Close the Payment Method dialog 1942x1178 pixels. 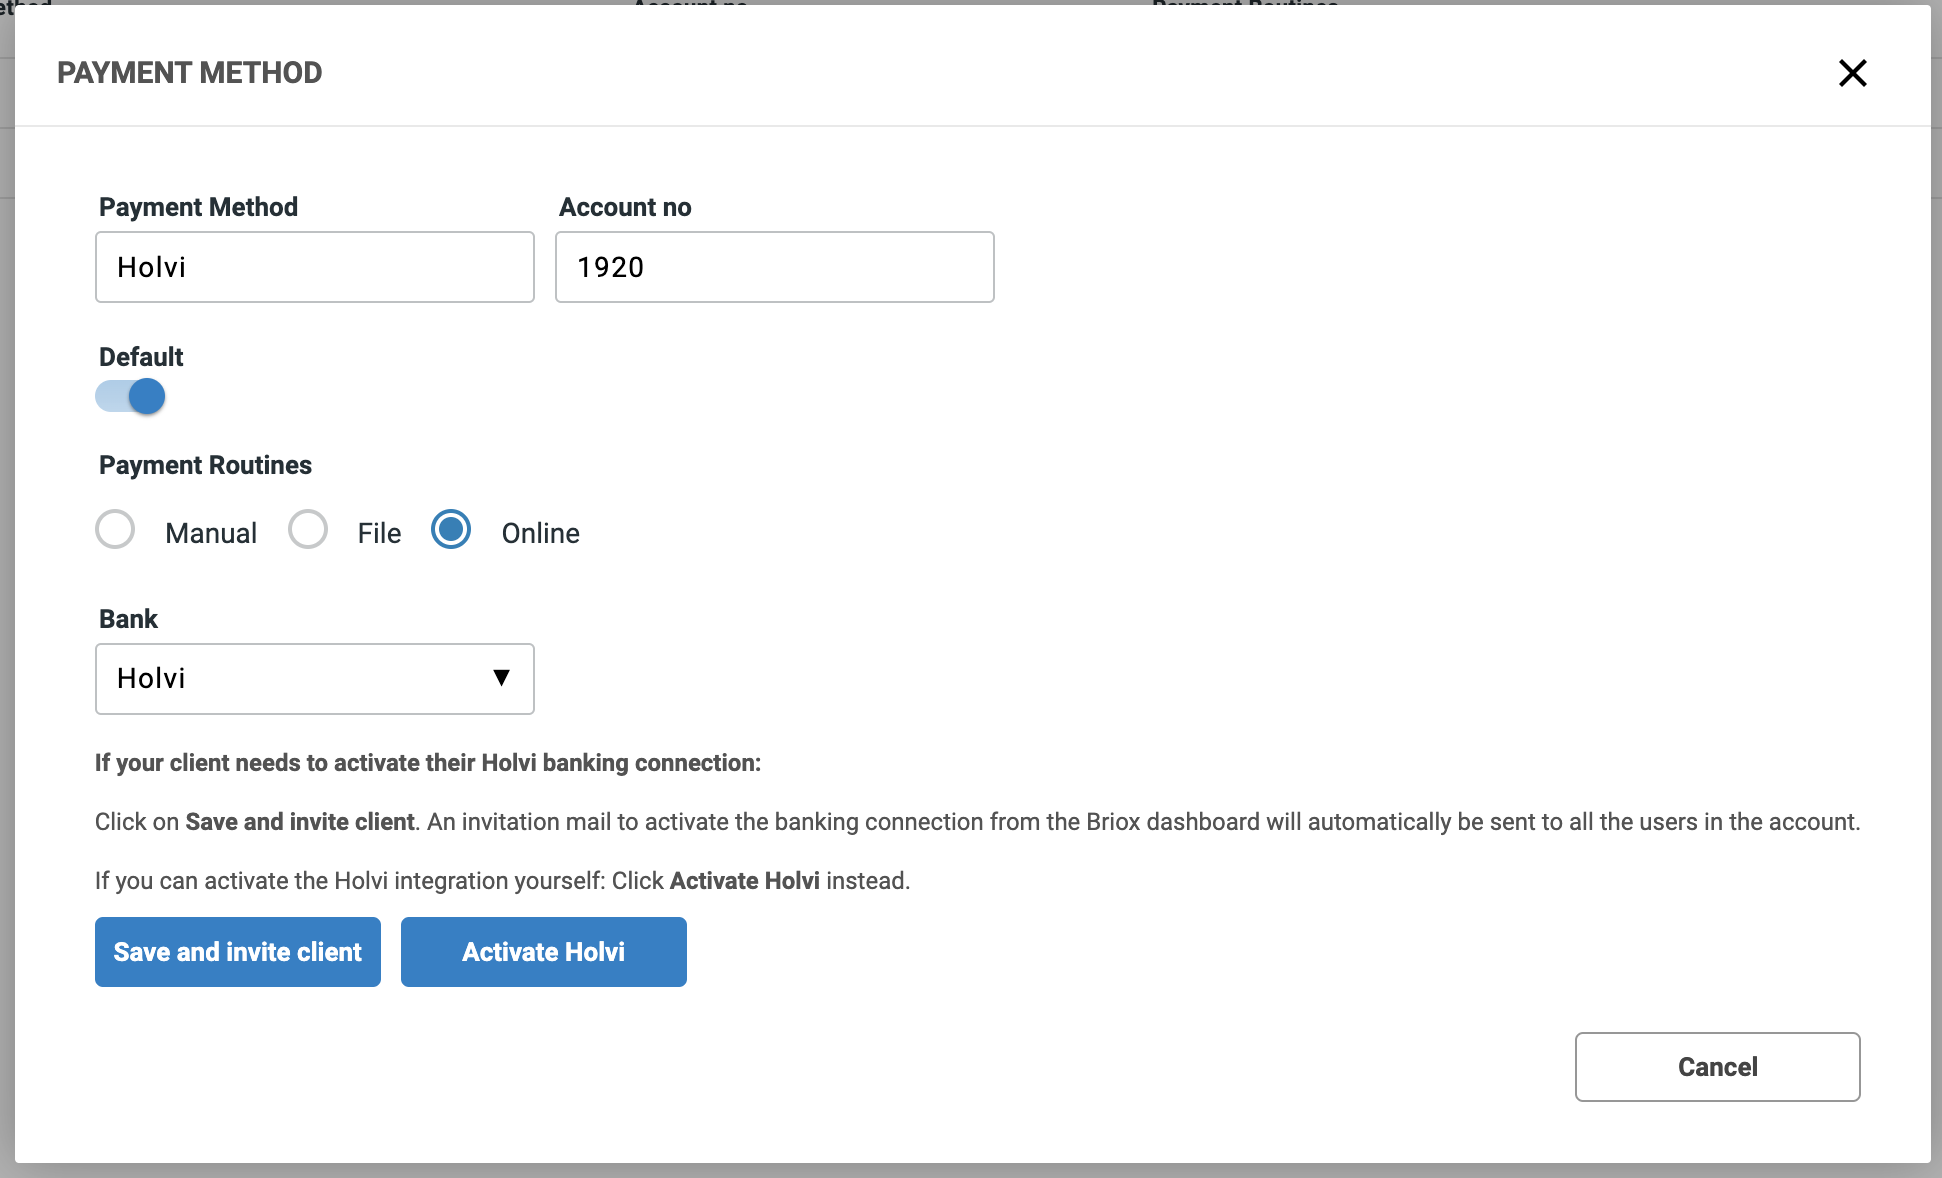[x=1852, y=73]
